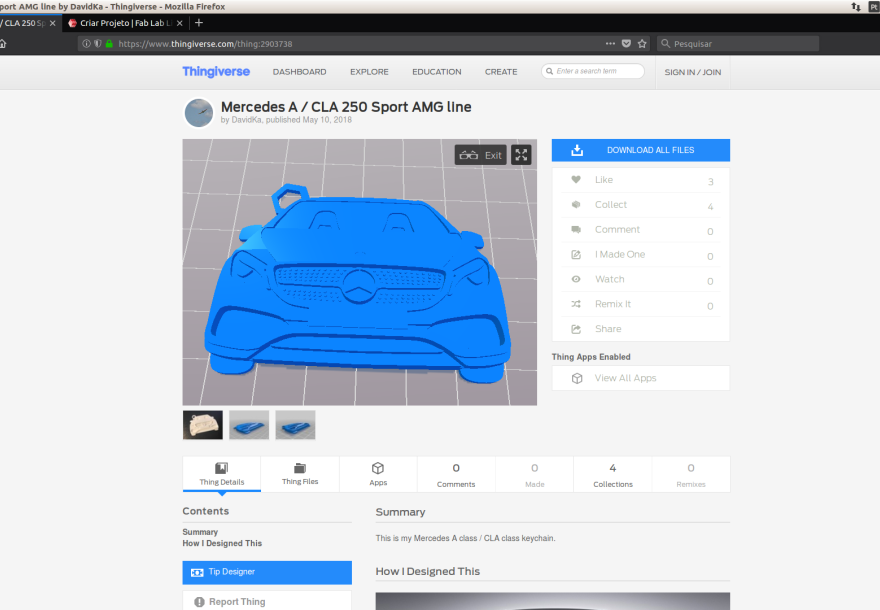Open the DASHBOARD menu
This screenshot has height=610, width=880.
tap(299, 72)
